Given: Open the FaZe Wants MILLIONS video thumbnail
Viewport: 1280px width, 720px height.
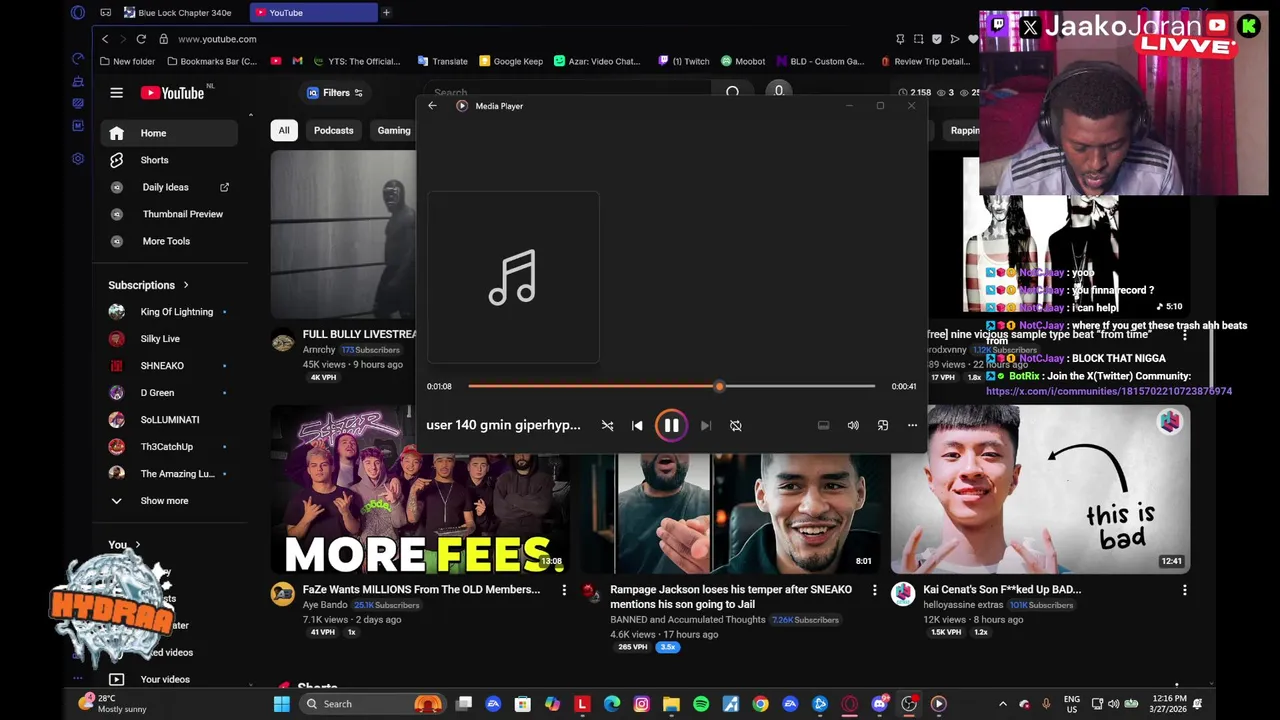Looking at the screenshot, I should (419, 488).
